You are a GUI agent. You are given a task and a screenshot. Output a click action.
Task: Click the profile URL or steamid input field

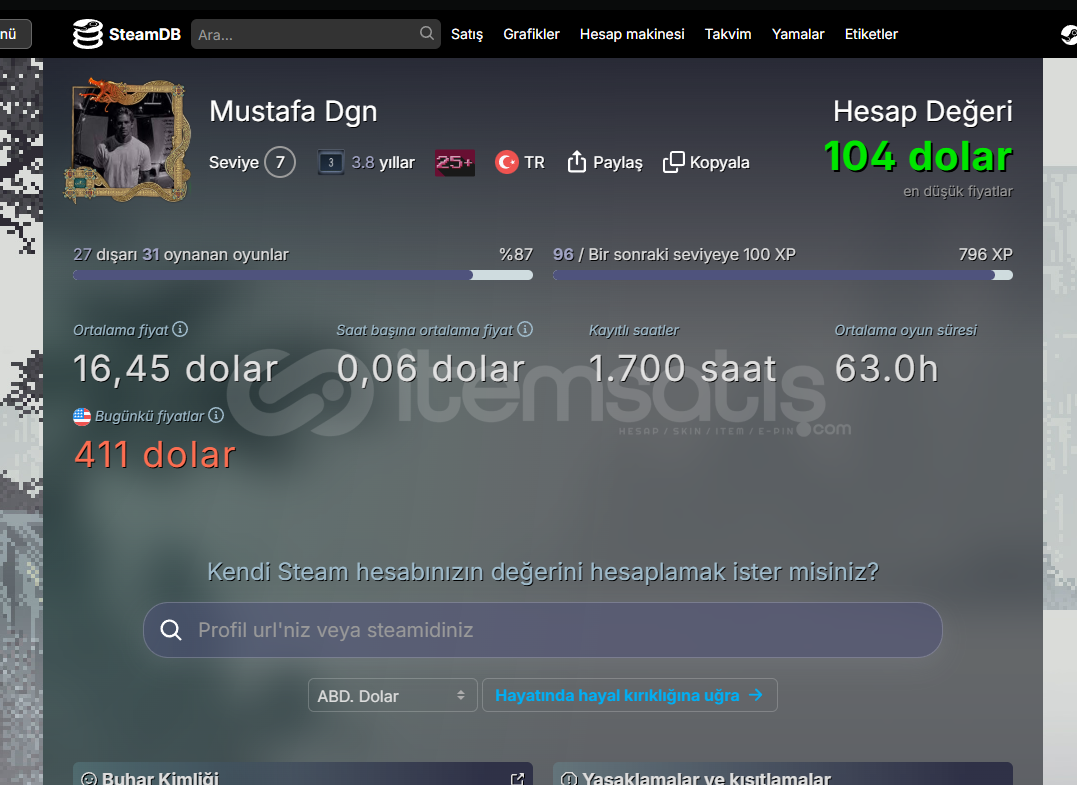click(x=543, y=630)
